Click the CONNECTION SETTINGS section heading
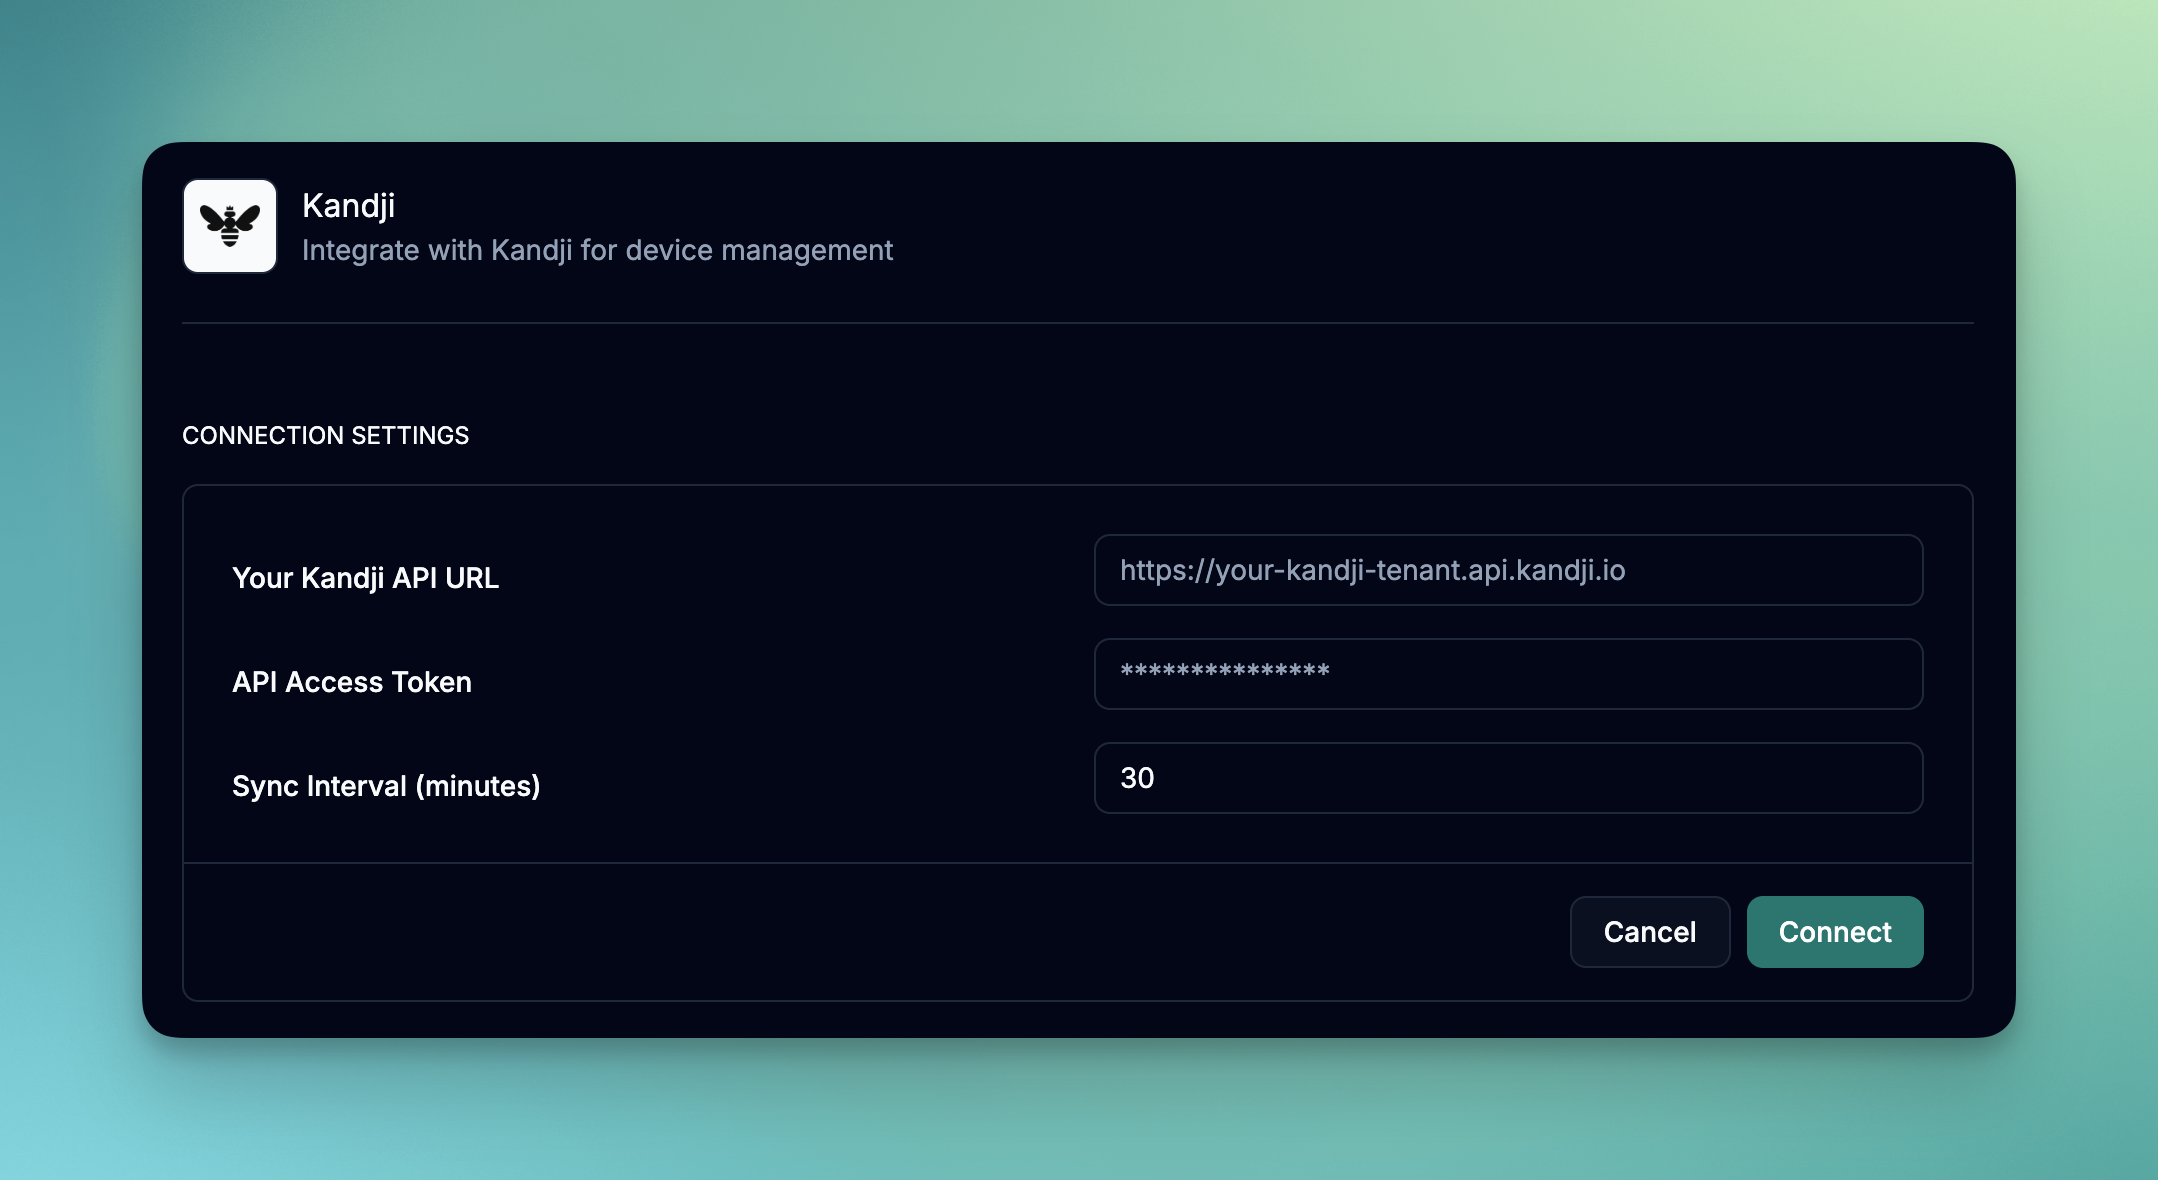 (325, 435)
